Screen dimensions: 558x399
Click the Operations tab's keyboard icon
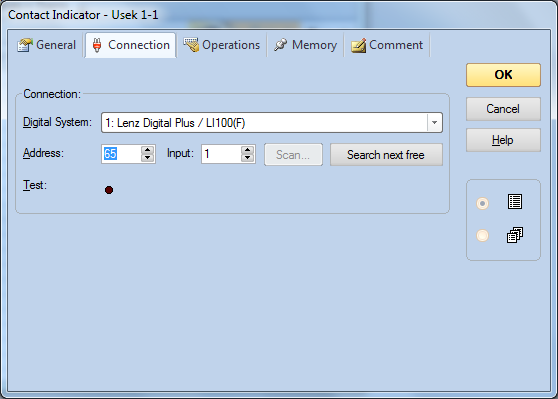[x=191, y=45]
